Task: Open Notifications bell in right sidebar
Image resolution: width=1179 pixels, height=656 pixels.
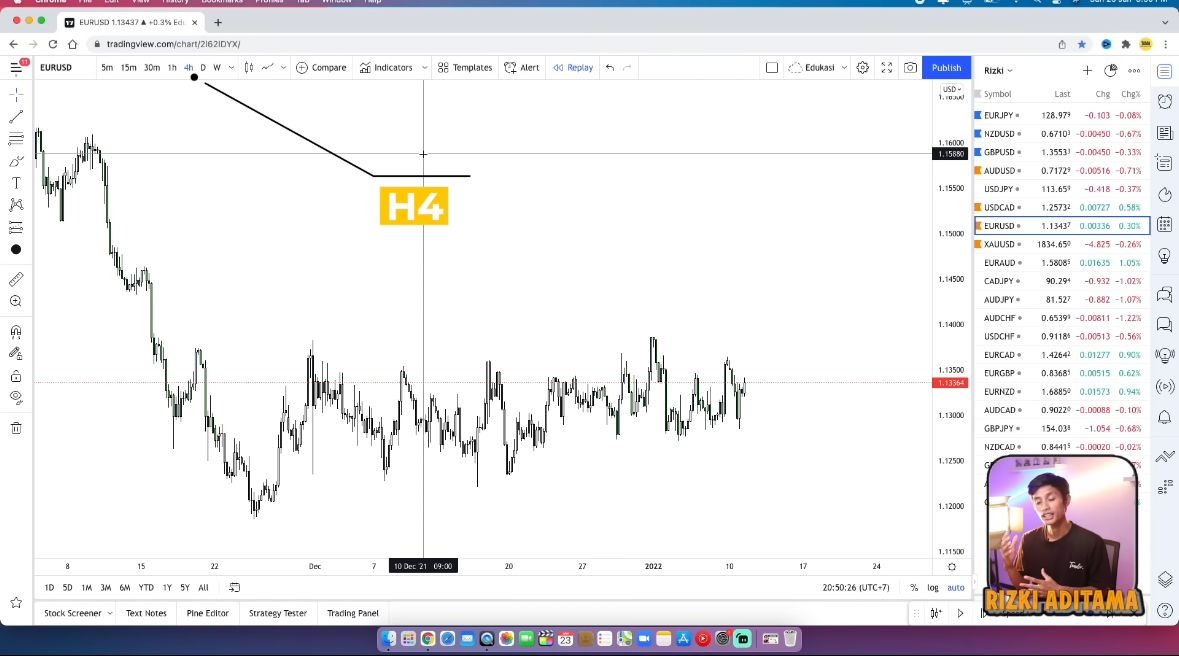Action: click(1165, 418)
